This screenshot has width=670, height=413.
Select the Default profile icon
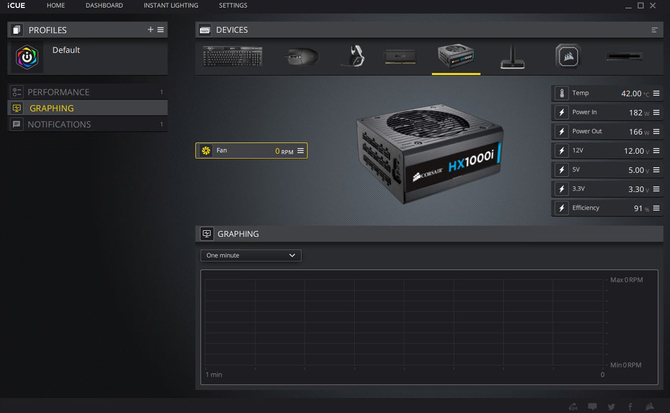[27, 57]
